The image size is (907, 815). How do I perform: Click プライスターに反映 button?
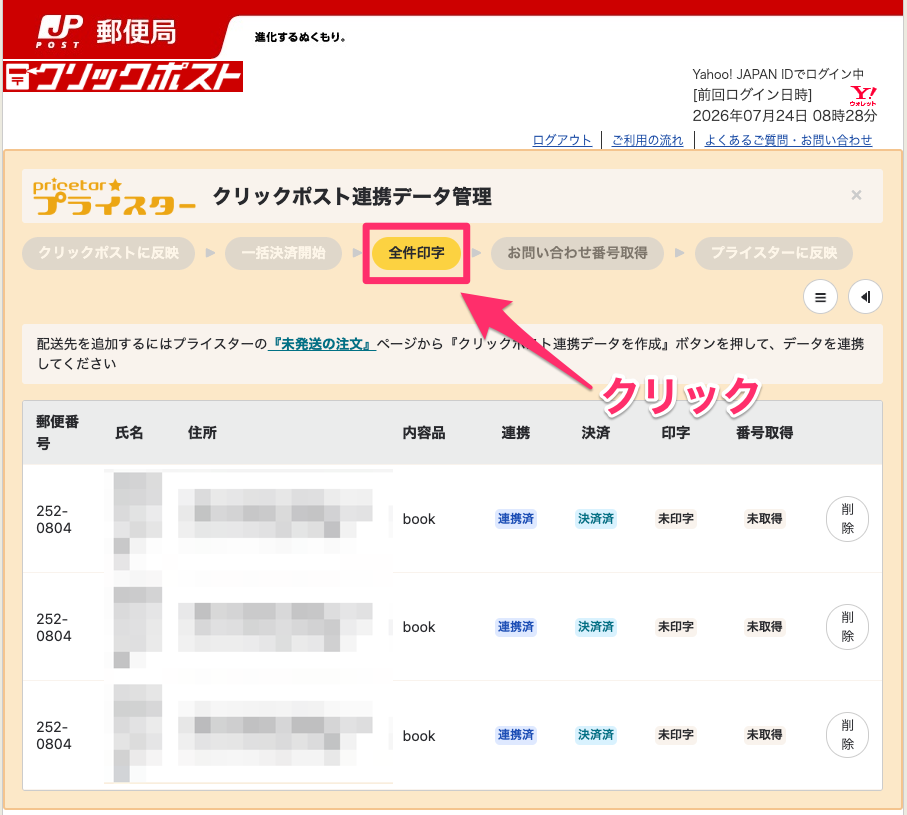tap(774, 253)
